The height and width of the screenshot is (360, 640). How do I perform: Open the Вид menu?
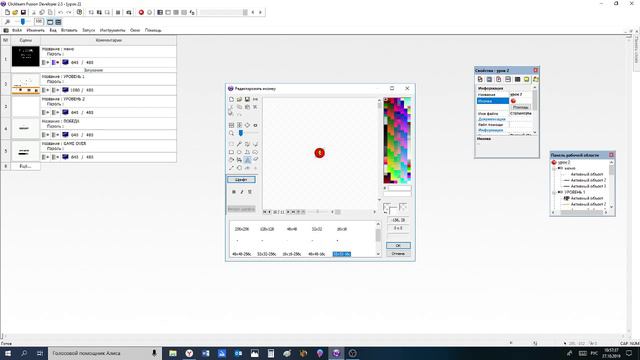tap(53, 30)
